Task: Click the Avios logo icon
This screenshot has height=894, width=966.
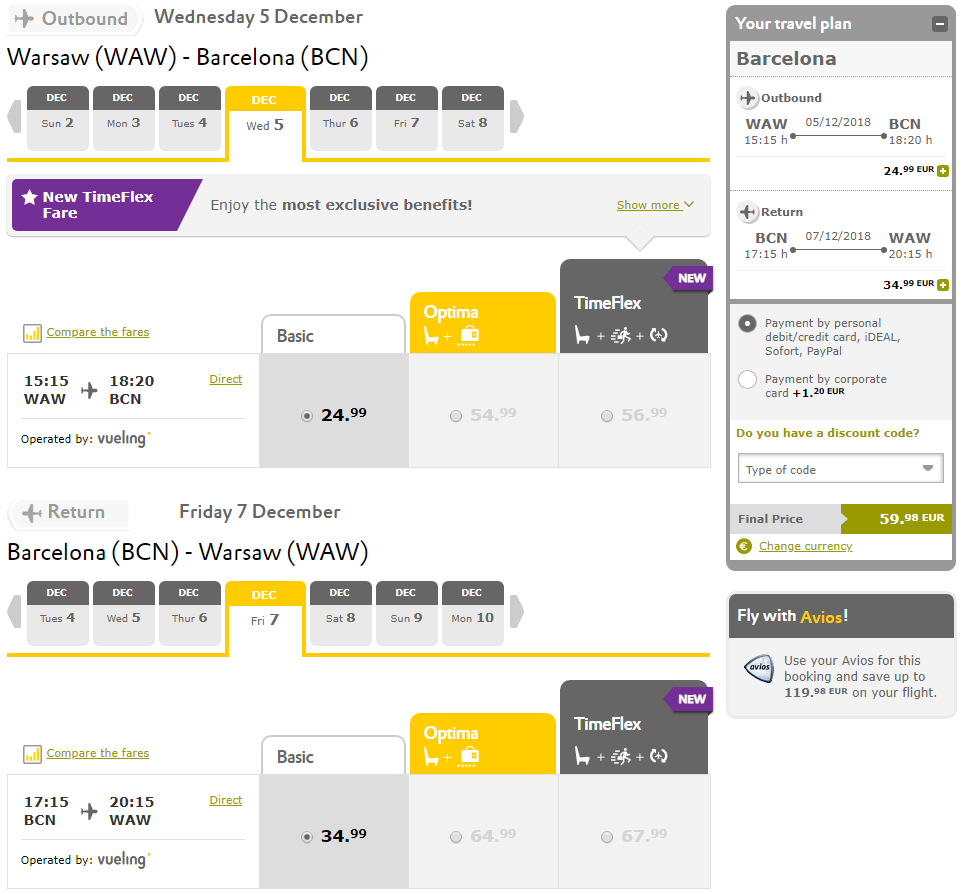Action: tap(759, 669)
